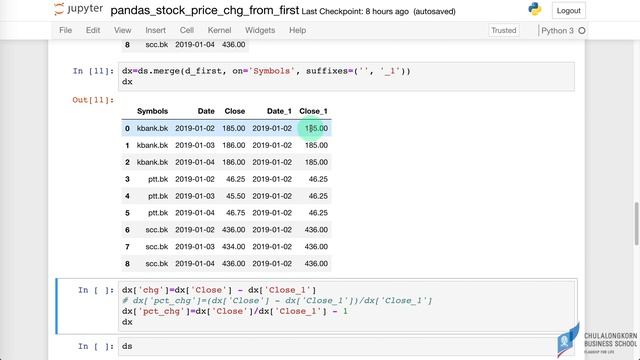640x360 pixels.
Task: Click Date 2019-01-04 in row 2
Action: (x=195, y=162)
